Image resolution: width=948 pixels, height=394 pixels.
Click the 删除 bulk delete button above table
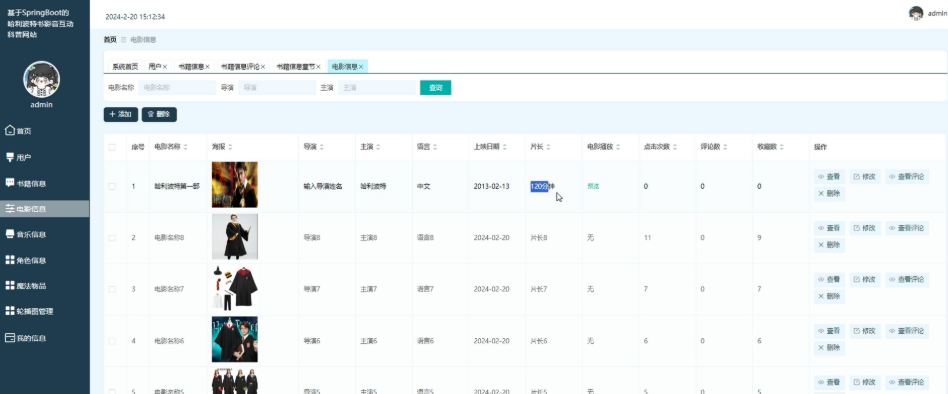pyautogui.click(x=159, y=114)
